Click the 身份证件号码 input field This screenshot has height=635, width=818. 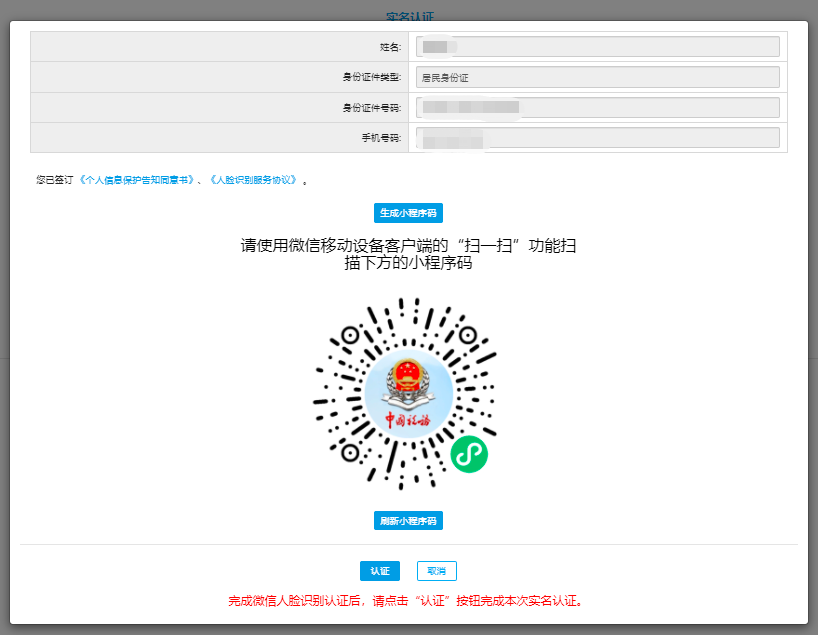coord(598,107)
